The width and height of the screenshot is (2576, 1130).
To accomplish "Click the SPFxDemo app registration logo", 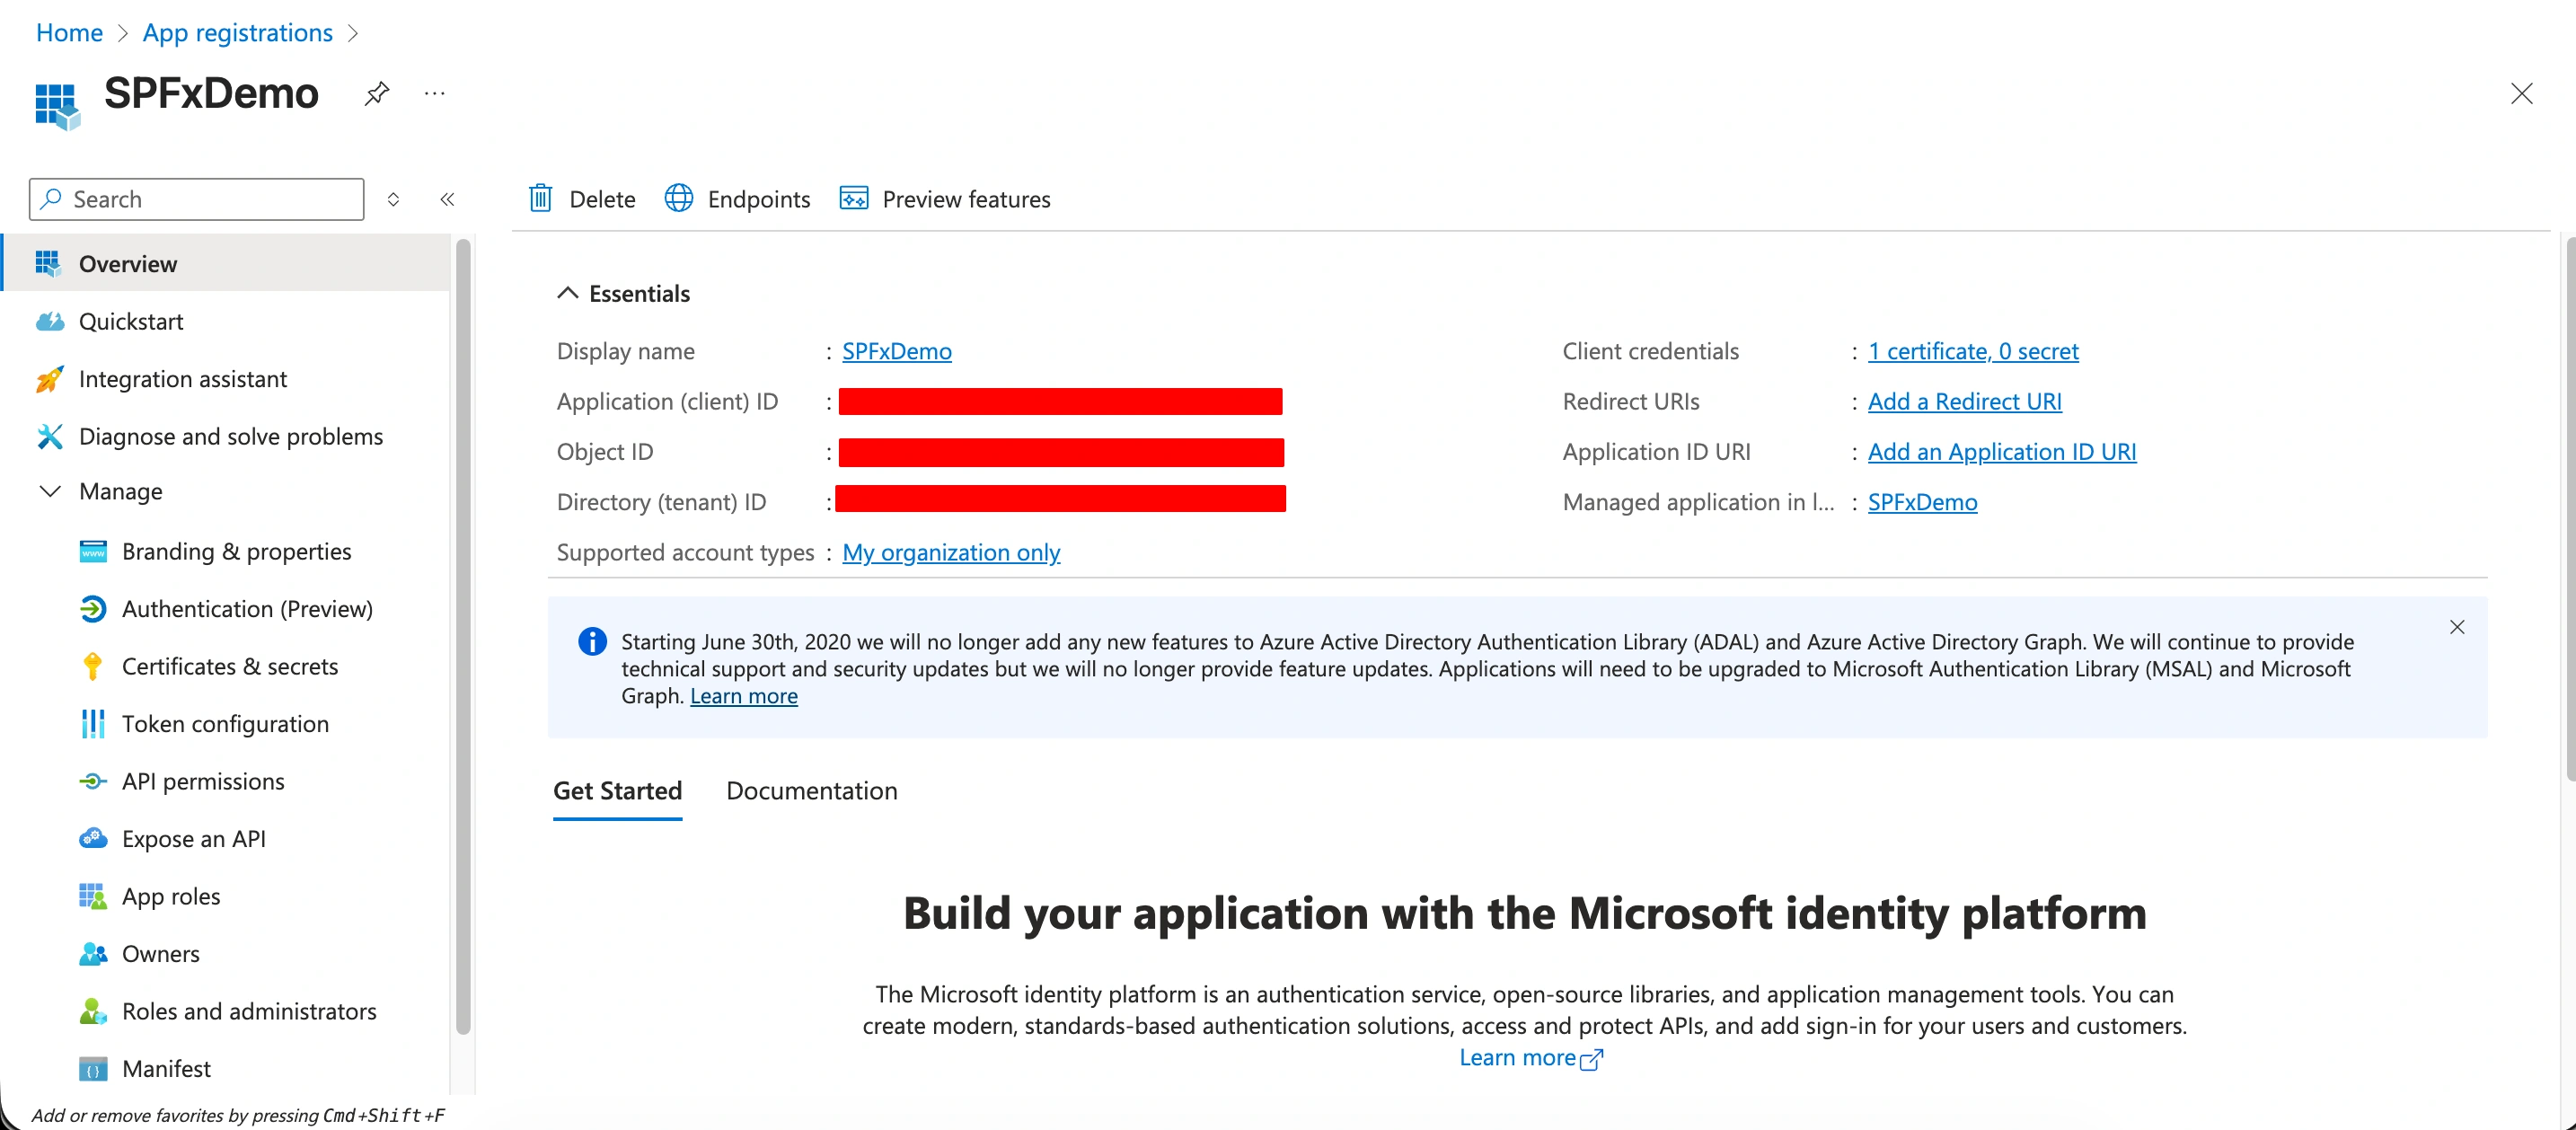I will [x=57, y=105].
